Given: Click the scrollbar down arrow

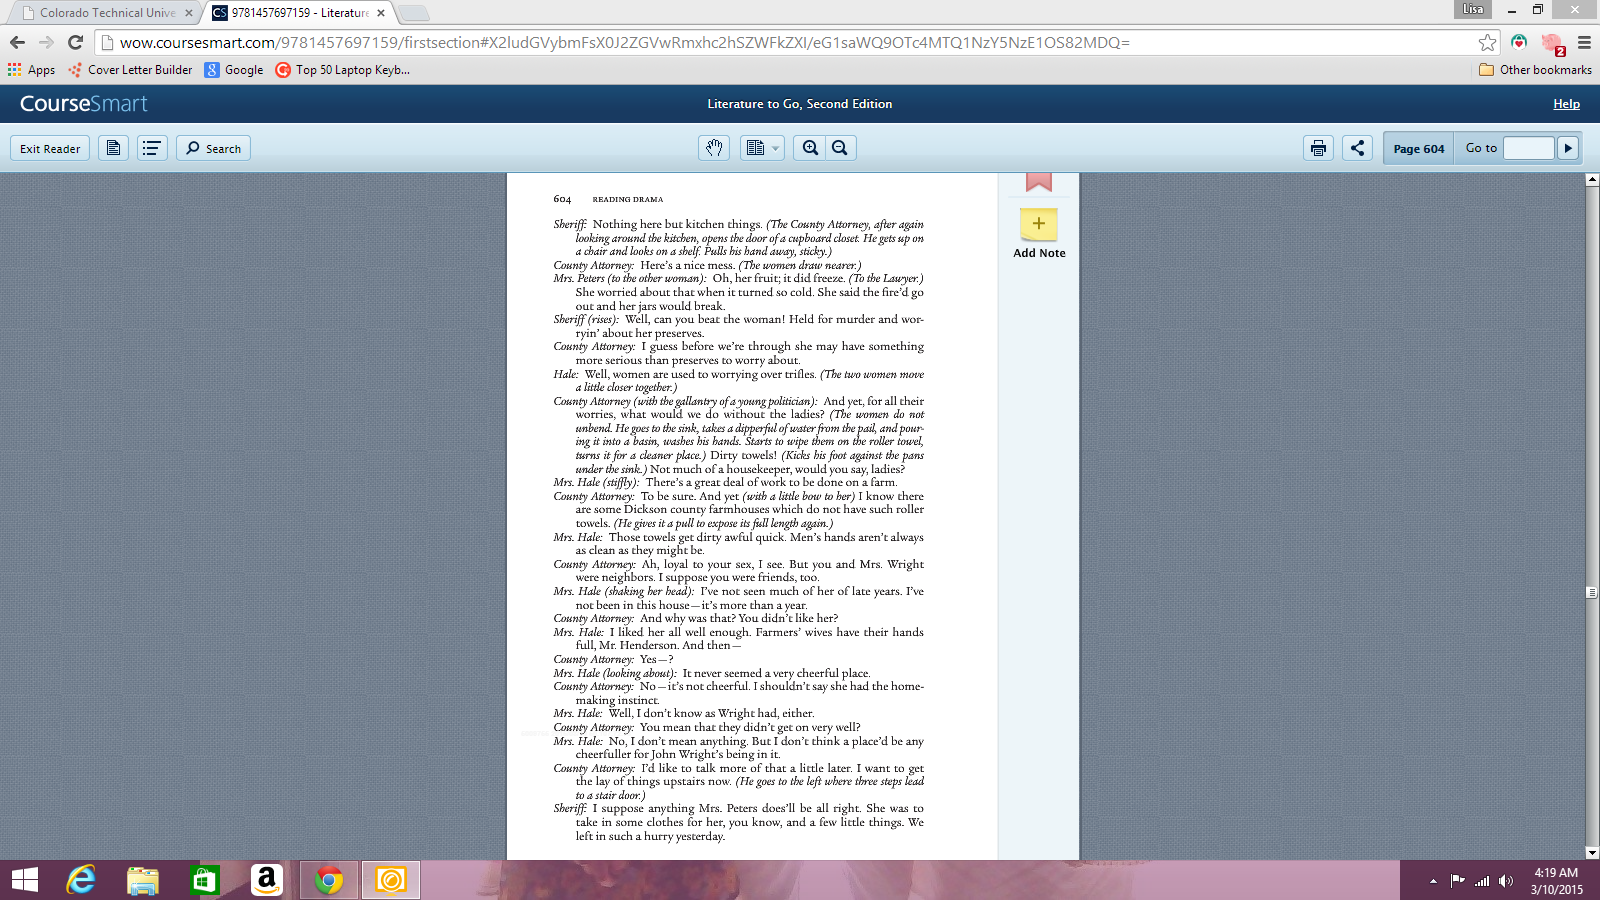Looking at the screenshot, I should [1592, 853].
